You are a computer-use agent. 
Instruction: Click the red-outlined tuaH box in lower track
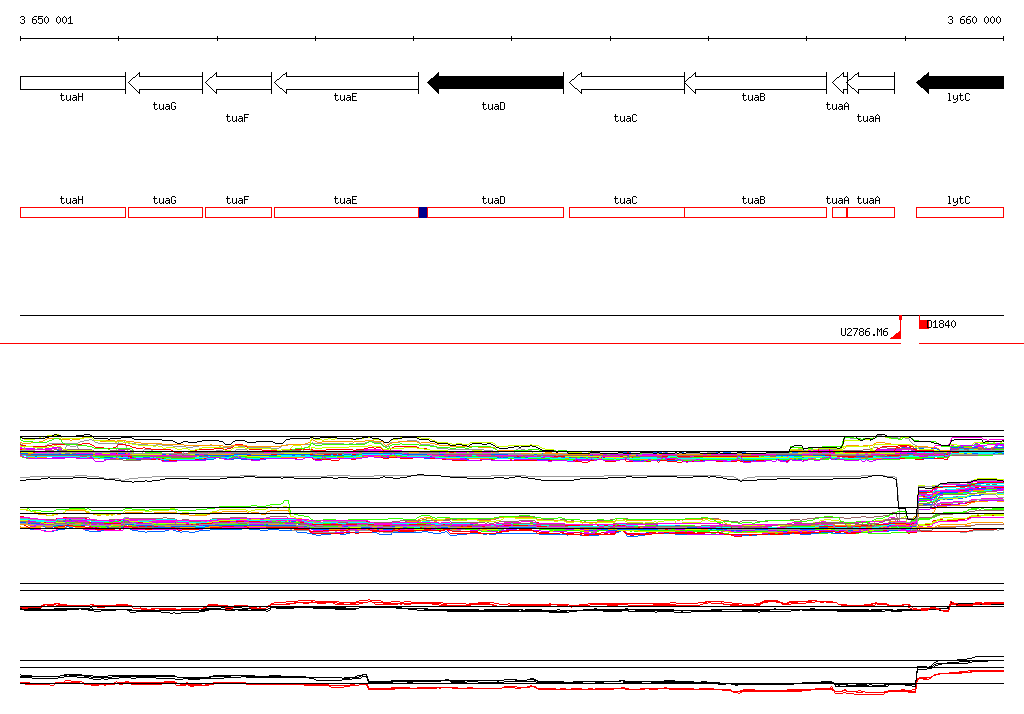[x=72, y=212]
